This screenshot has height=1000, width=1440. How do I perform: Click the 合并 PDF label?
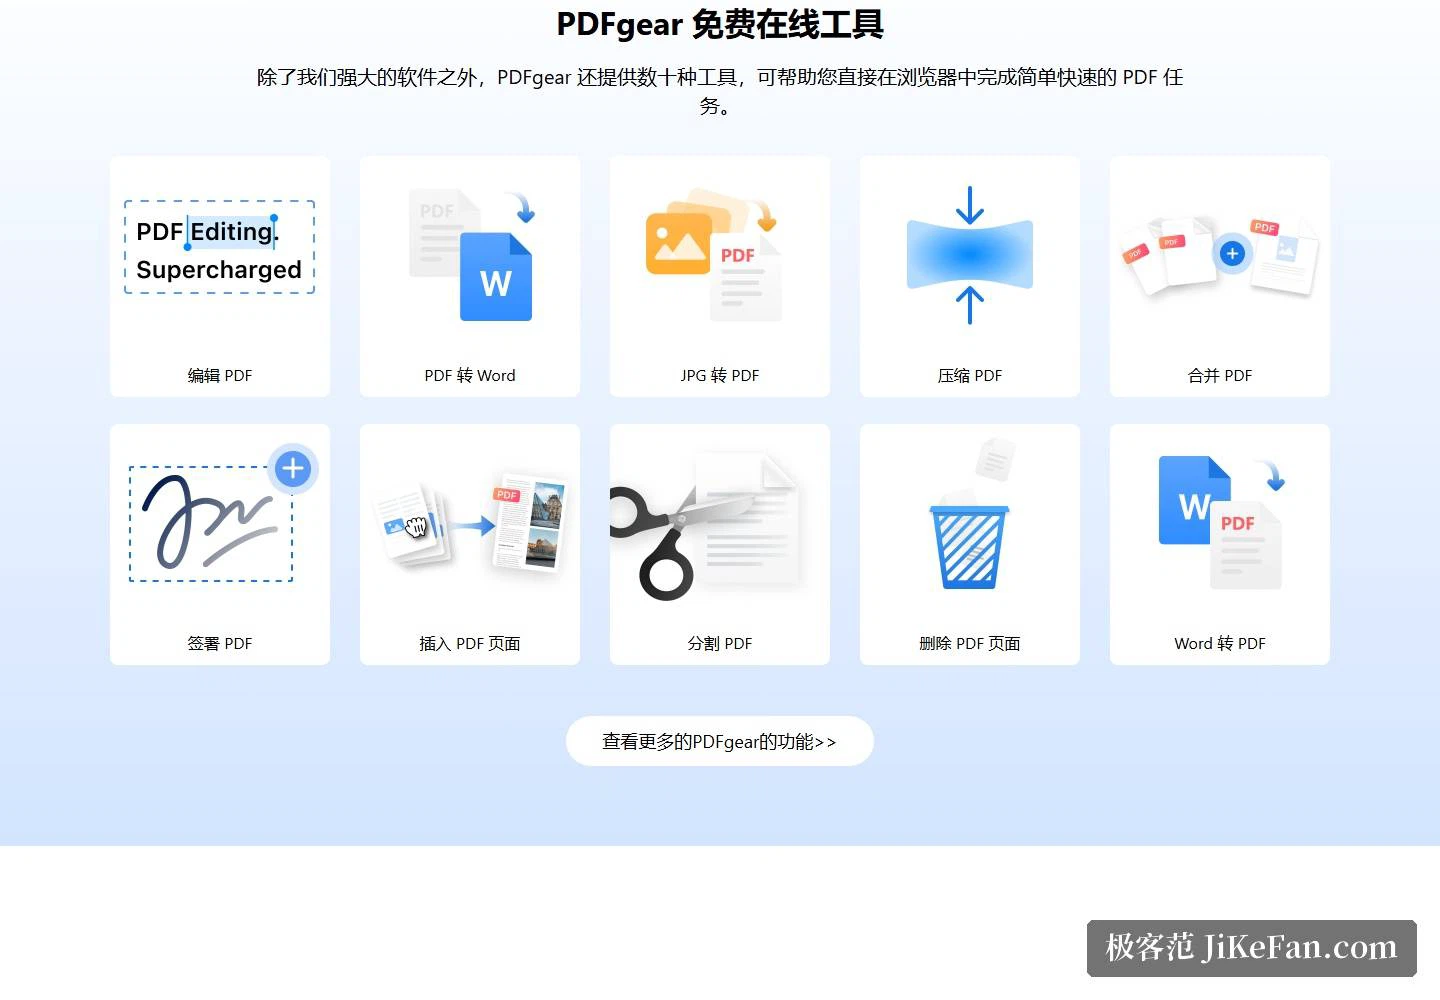point(1220,376)
